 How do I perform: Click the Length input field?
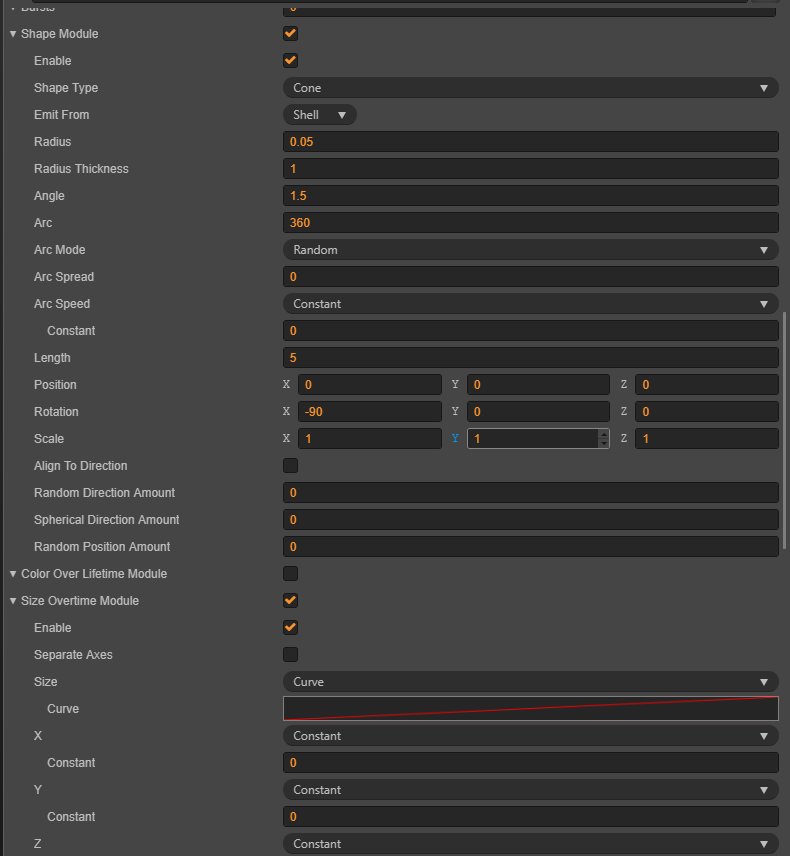[x=530, y=358]
